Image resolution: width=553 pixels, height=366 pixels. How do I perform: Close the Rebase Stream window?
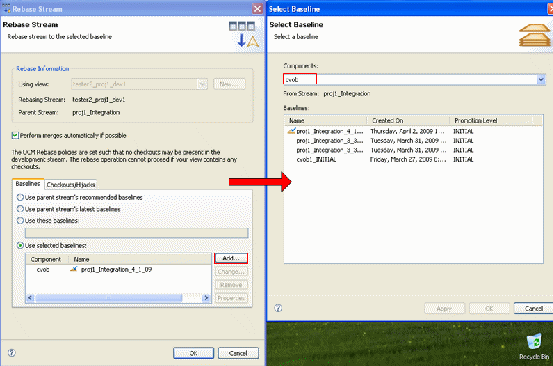pyautogui.click(x=258, y=9)
